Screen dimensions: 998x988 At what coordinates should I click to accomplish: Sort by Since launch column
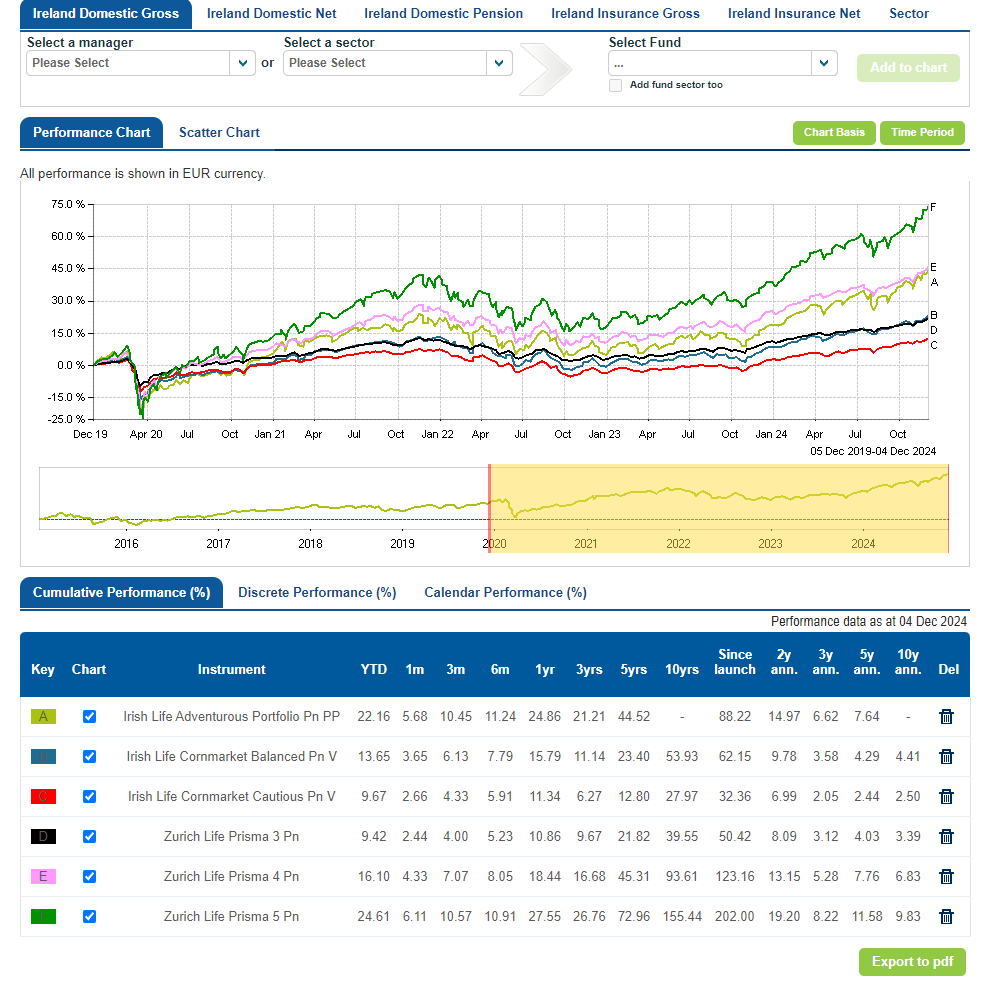[x=735, y=662]
